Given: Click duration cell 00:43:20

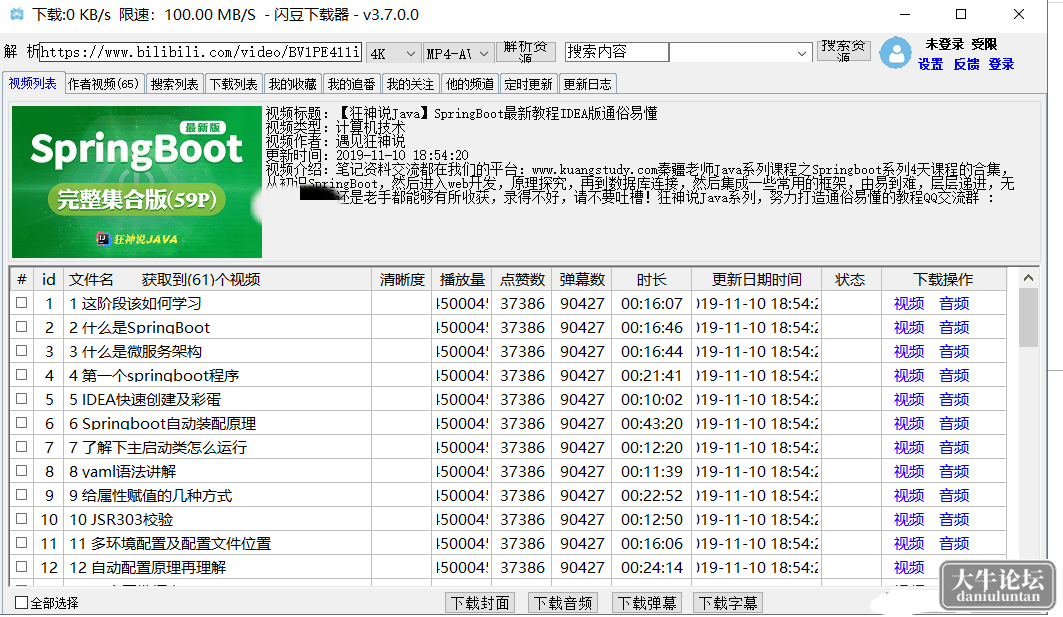Looking at the screenshot, I should (651, 424).
